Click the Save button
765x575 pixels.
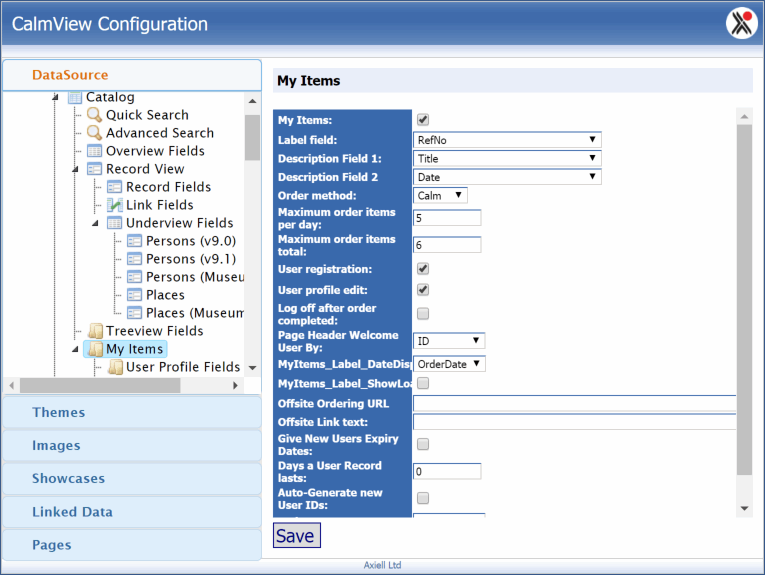click(x=295, y=536)
